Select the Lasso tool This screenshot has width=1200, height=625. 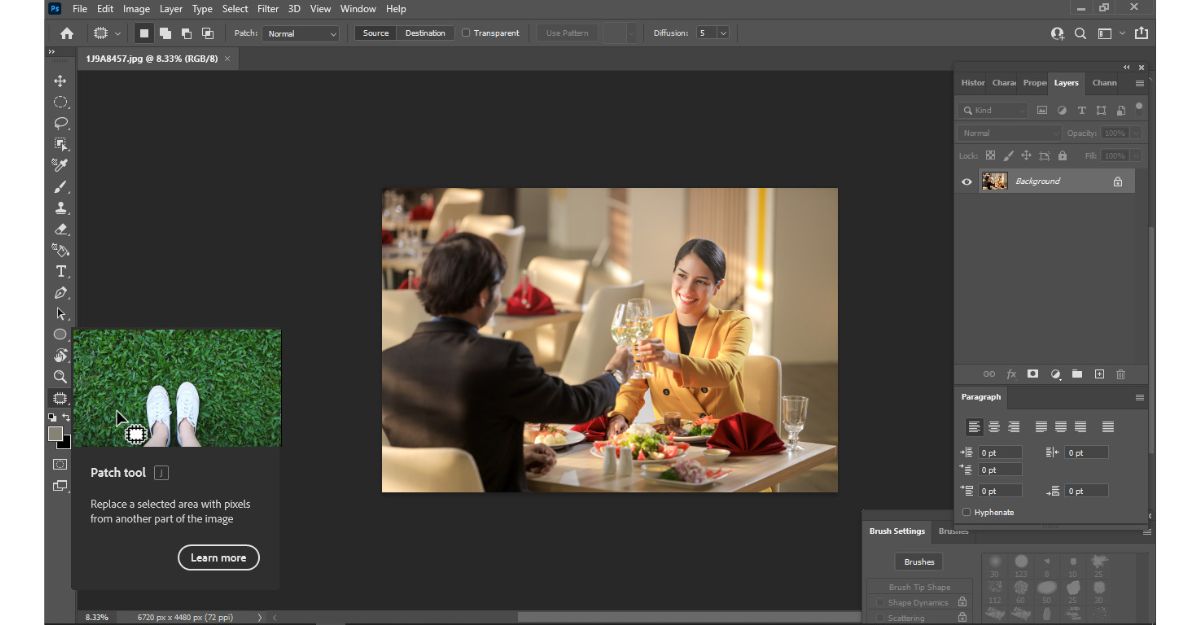pos(60,123)
